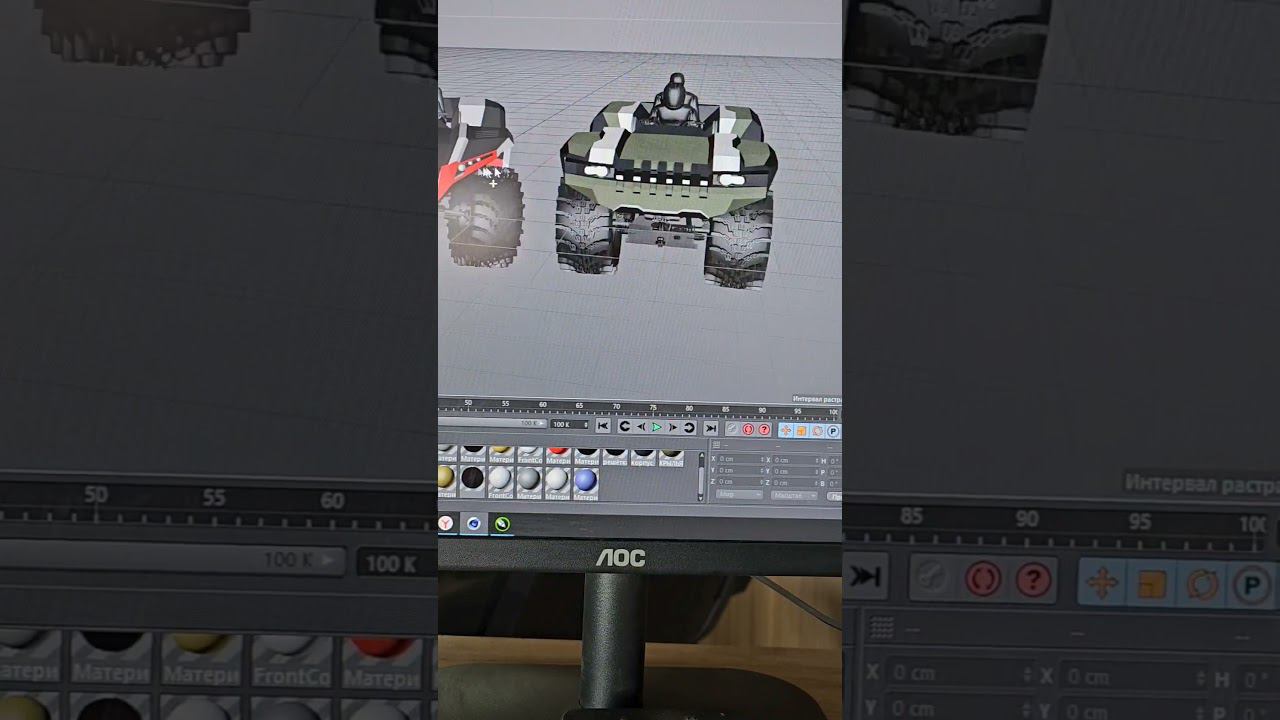
Task: Select the driver figure on the jeep
Action: [675, 100]
